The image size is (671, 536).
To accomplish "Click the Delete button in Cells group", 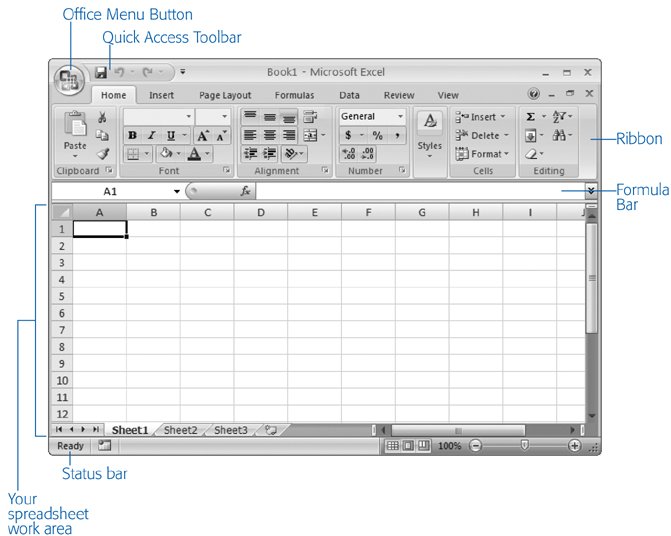I will click(480, 135).
